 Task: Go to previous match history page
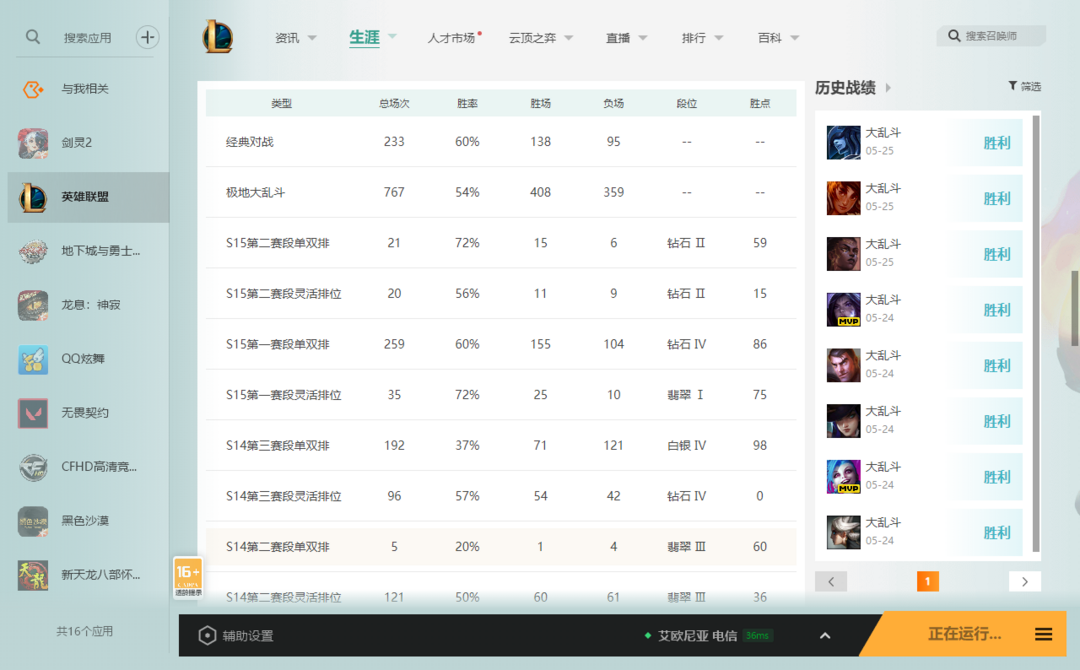pyautogui.click(x=831, y=581)
